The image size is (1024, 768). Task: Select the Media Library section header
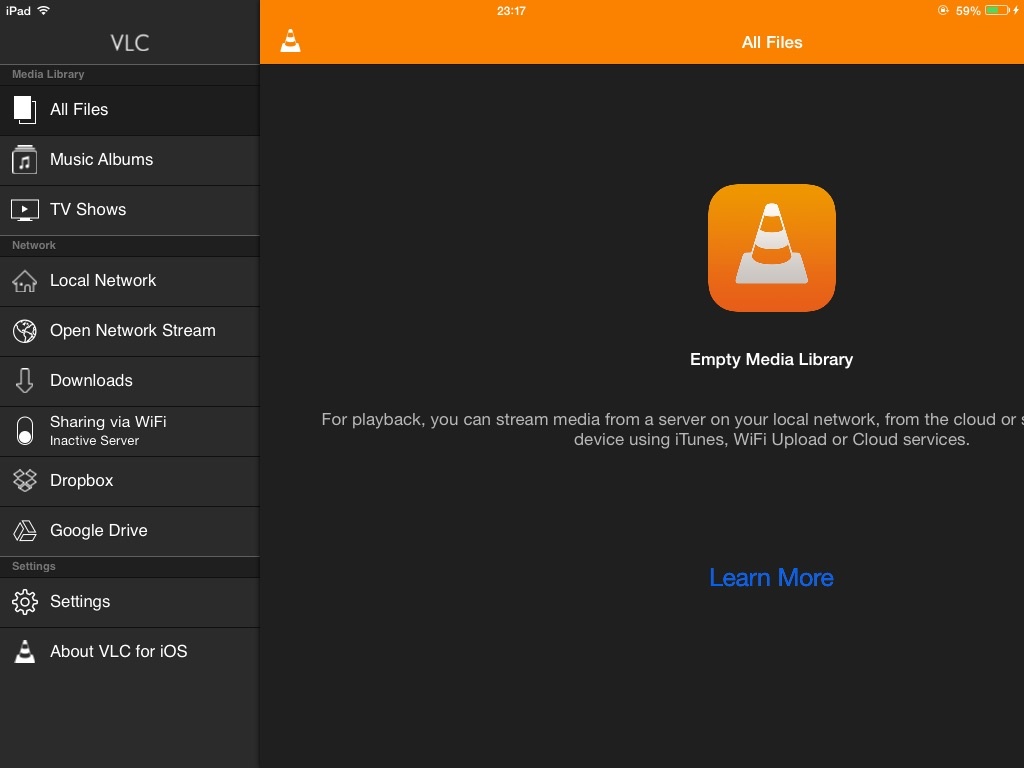tap(47, 75)
